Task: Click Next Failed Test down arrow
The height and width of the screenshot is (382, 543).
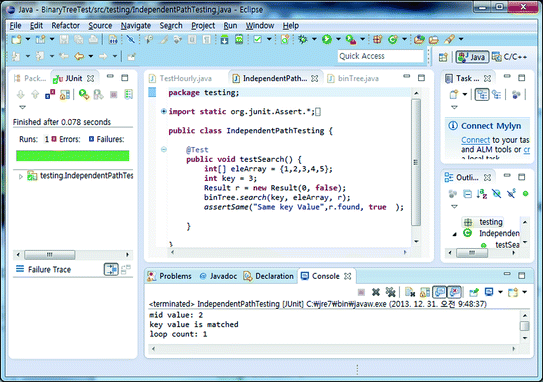Action: [x=20, y=94]
